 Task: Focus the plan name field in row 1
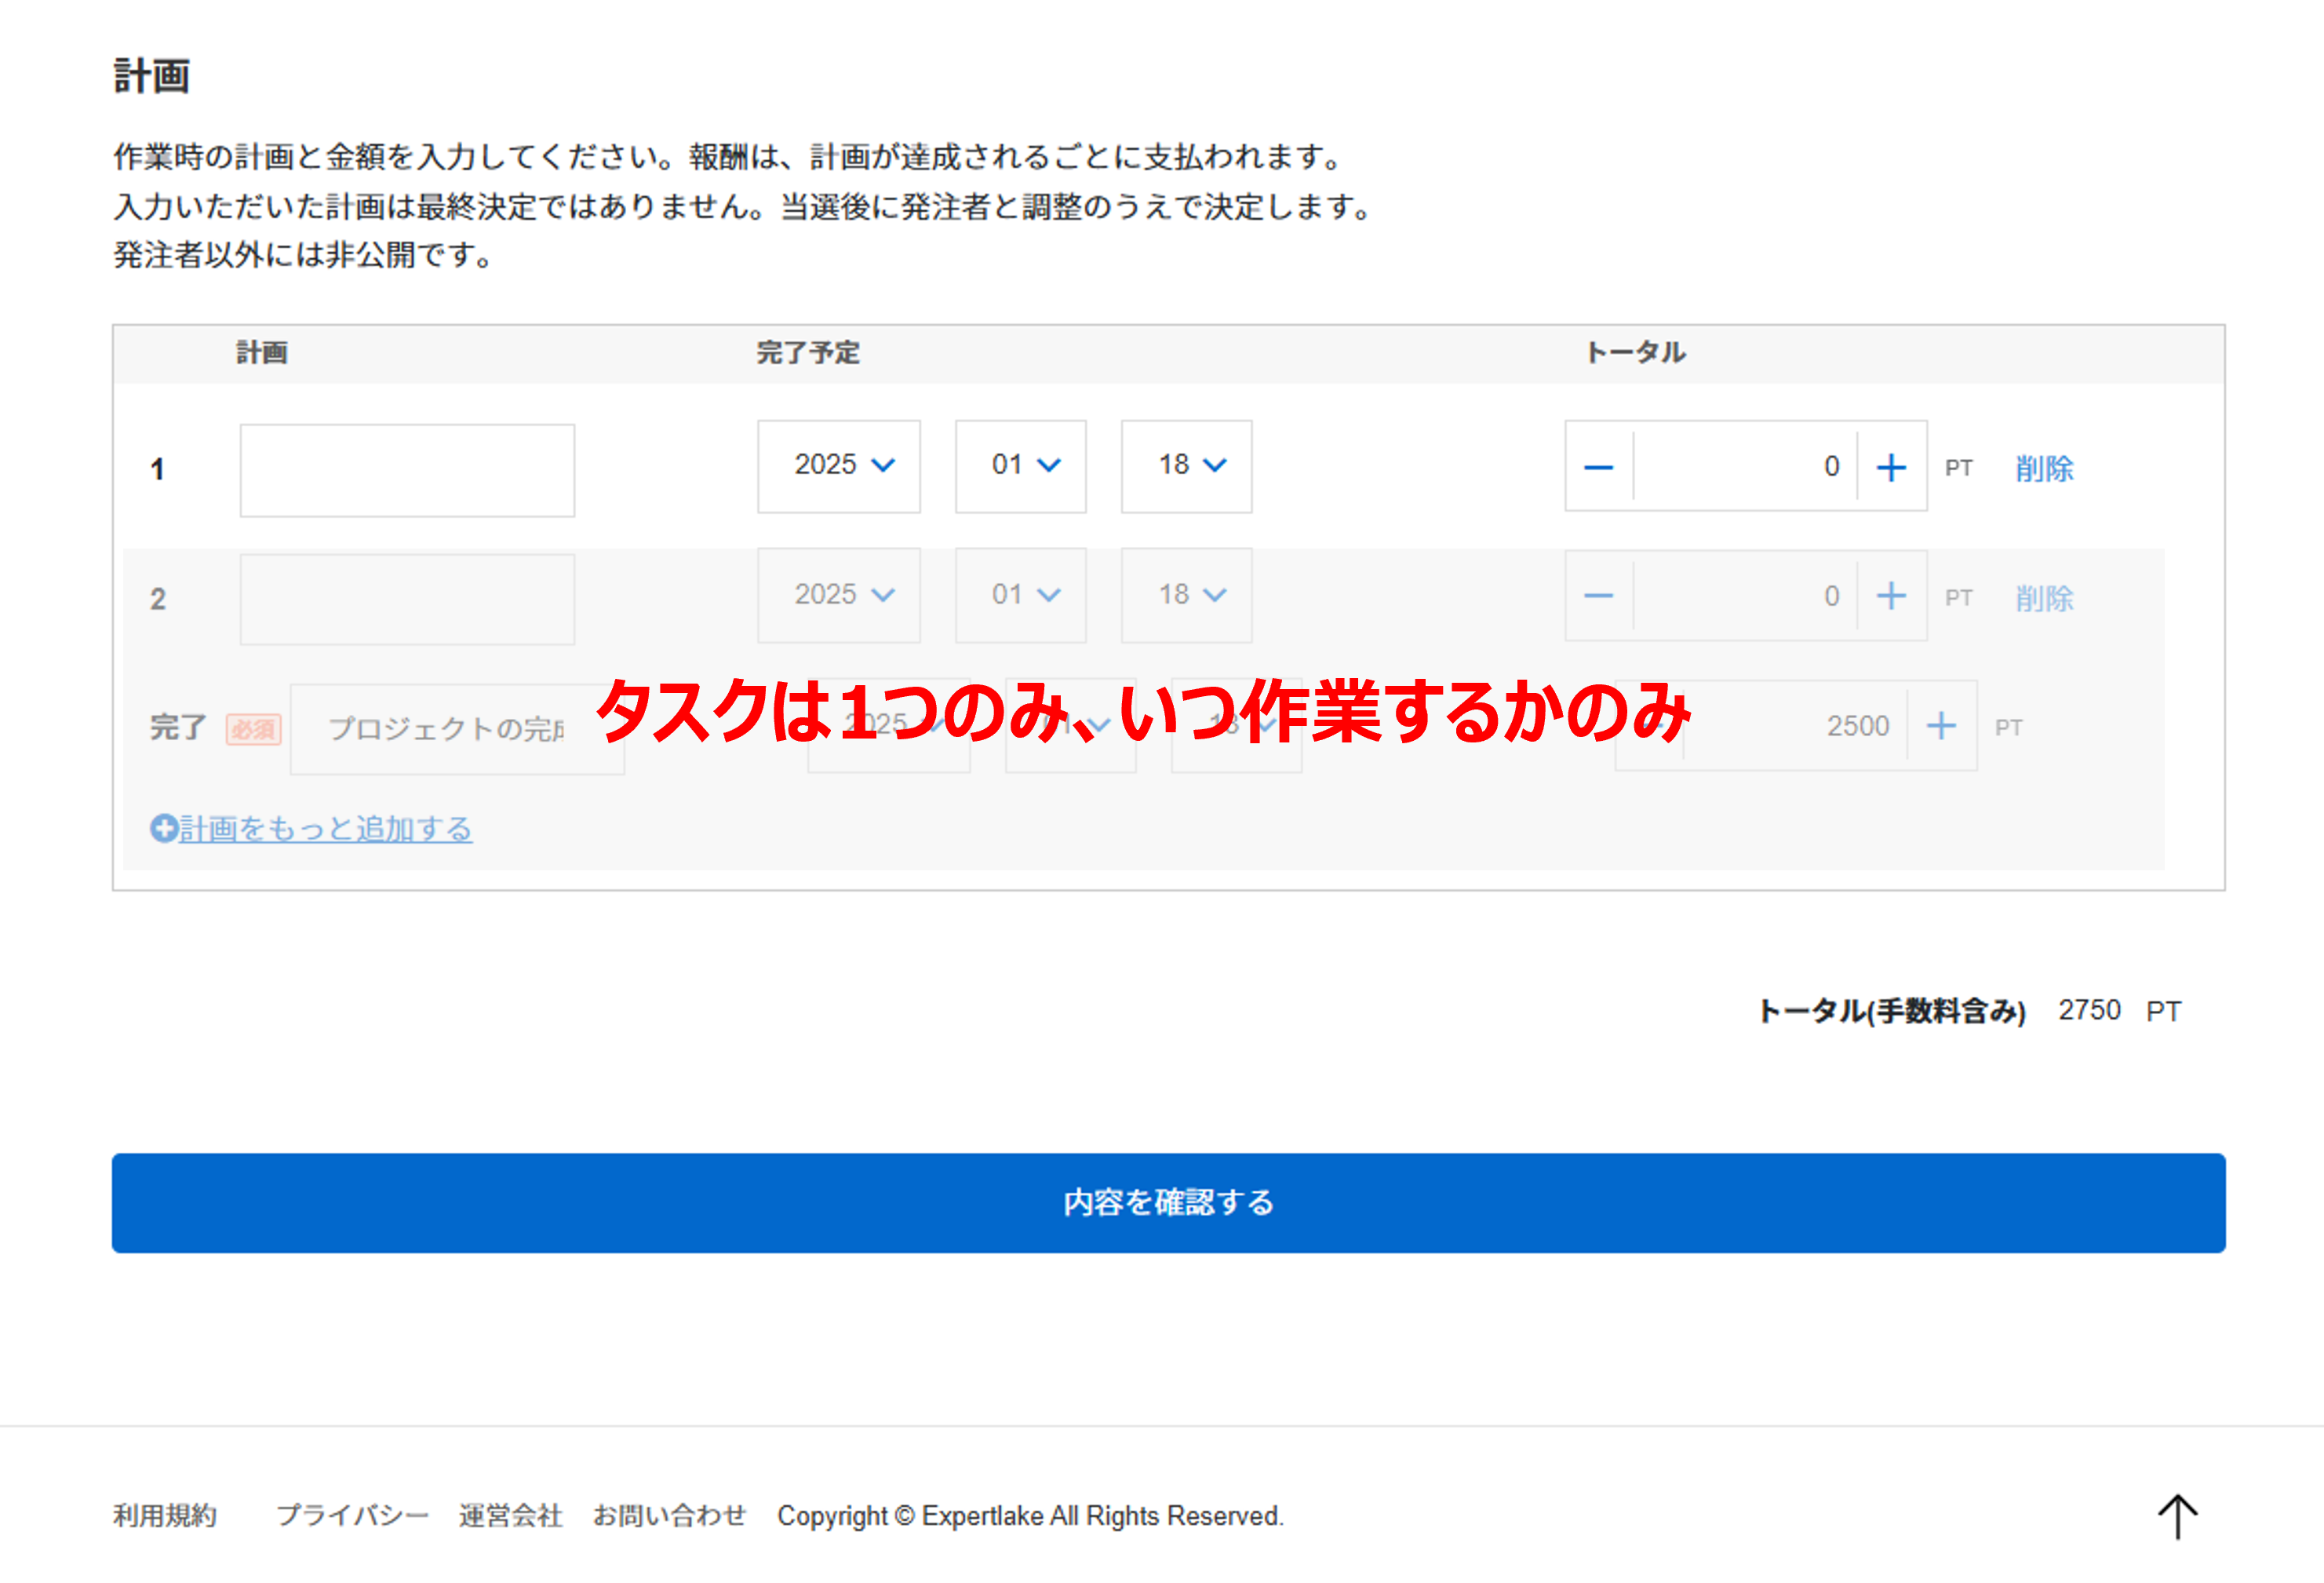pyautogui.click(x=407, y=470)
